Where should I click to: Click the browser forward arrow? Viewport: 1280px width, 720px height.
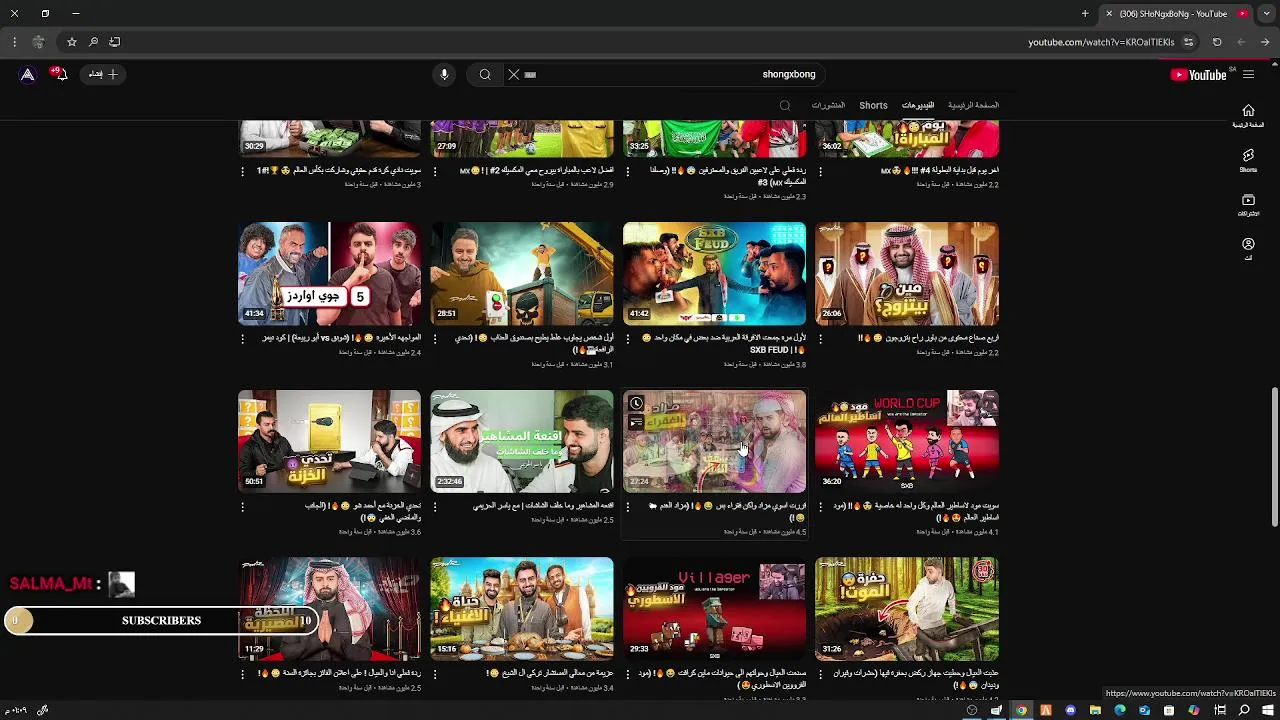(1241, 42)
